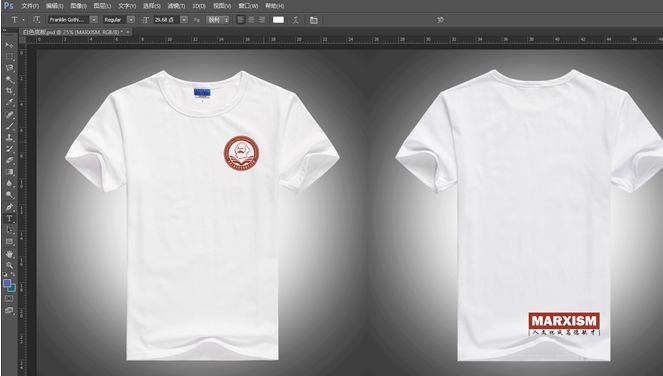Open the font size dropdown arrow
The width and height of the screenshot is (663, 376).
tap(184, 19)
